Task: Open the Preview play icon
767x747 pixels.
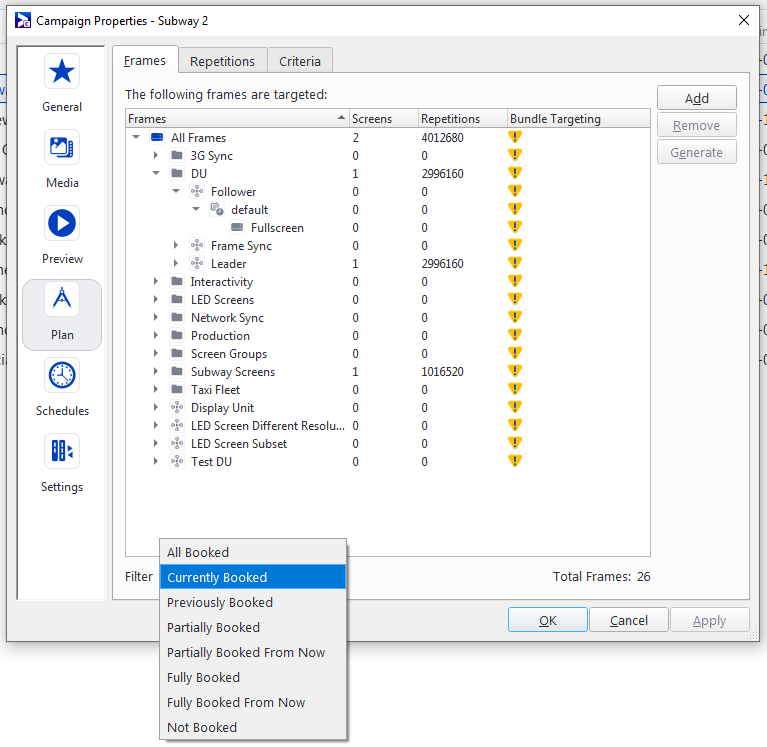Action: (62, 224)
